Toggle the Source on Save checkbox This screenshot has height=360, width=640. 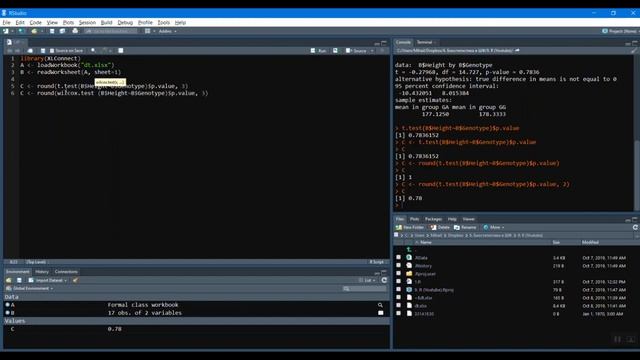click(x=52, y=51)
